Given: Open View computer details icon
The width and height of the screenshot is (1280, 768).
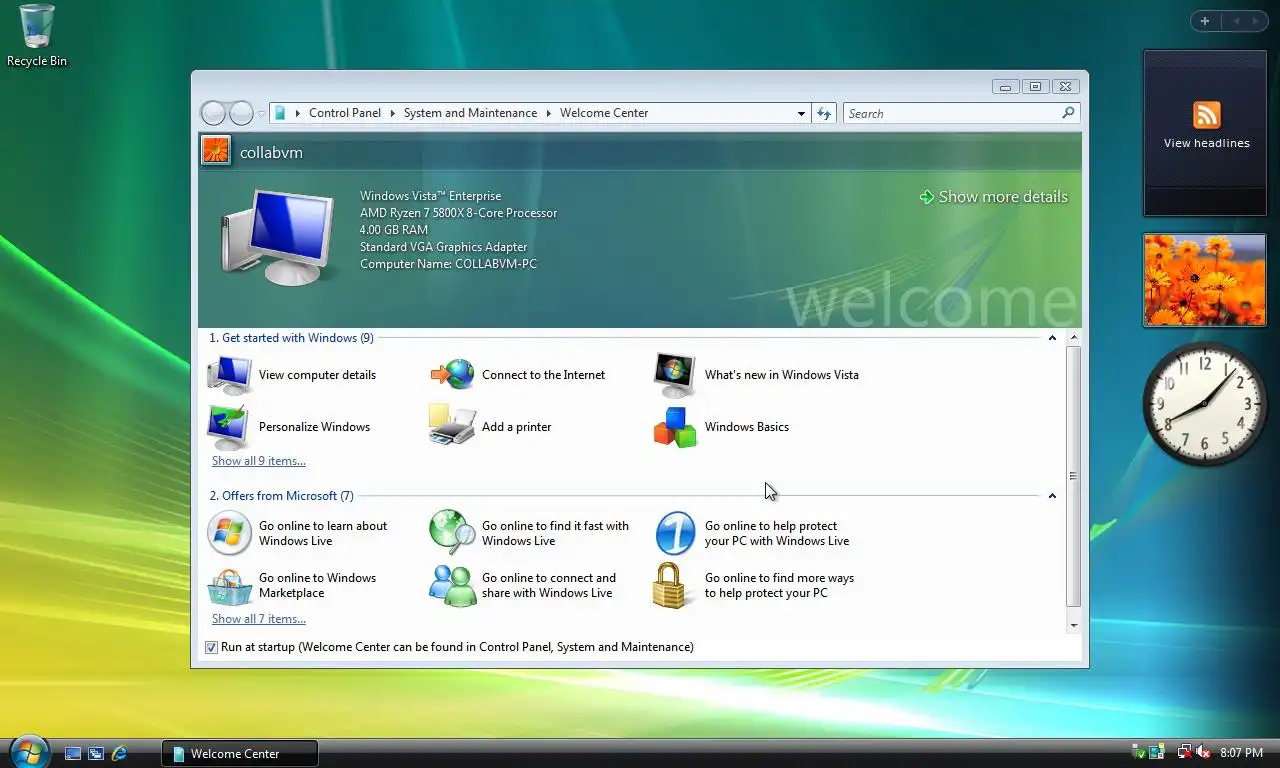Looking at the screenshot, I should (x=229, y=375).
